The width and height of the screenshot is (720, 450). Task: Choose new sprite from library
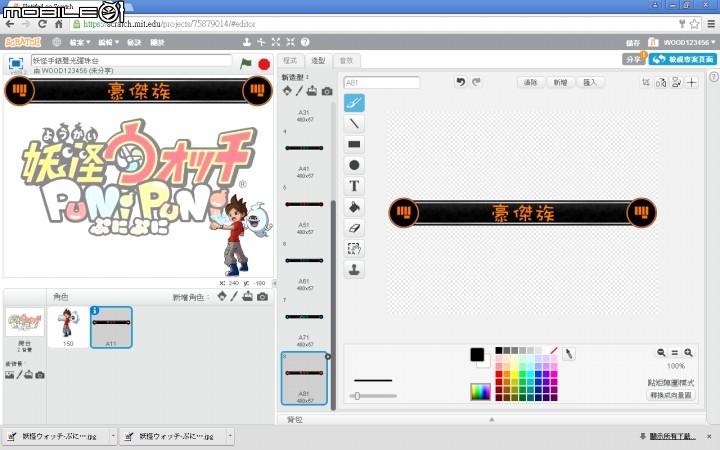[222, 296]
